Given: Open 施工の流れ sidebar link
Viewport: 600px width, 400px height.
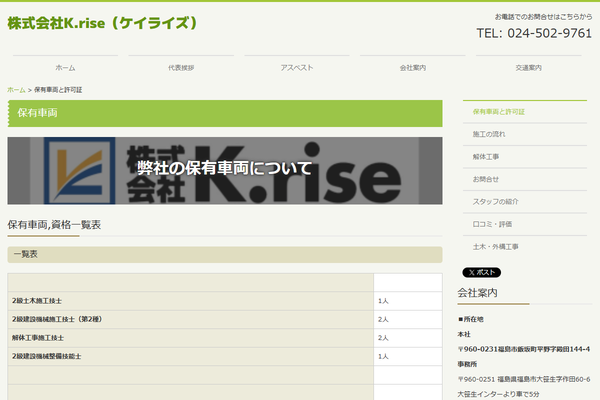Looking at the screenshot, I should (x=525, y=134).
